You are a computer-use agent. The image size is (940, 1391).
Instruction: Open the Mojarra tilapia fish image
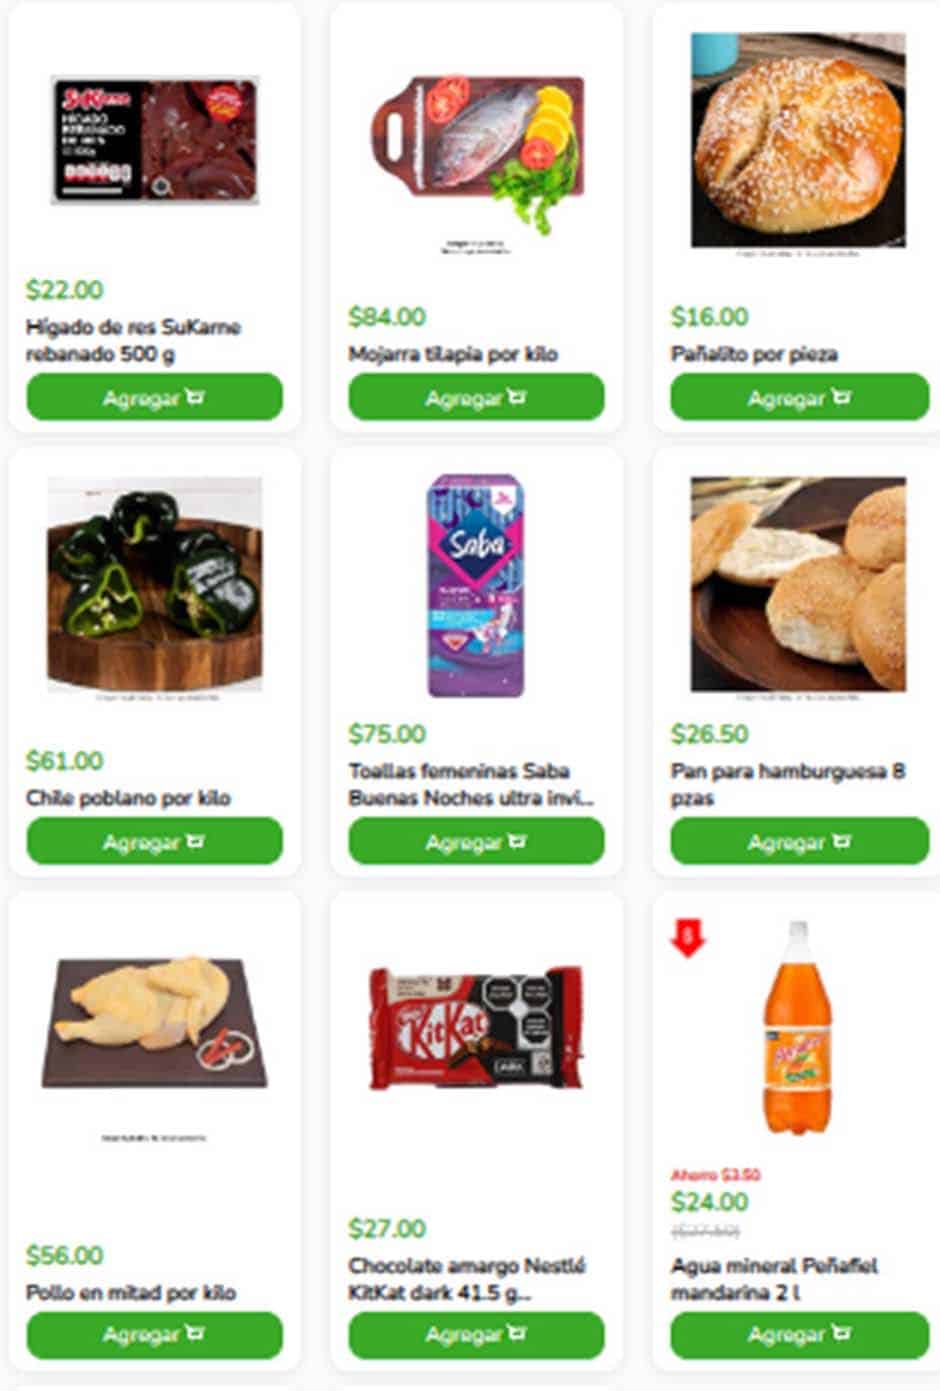(x=476, y=150)
